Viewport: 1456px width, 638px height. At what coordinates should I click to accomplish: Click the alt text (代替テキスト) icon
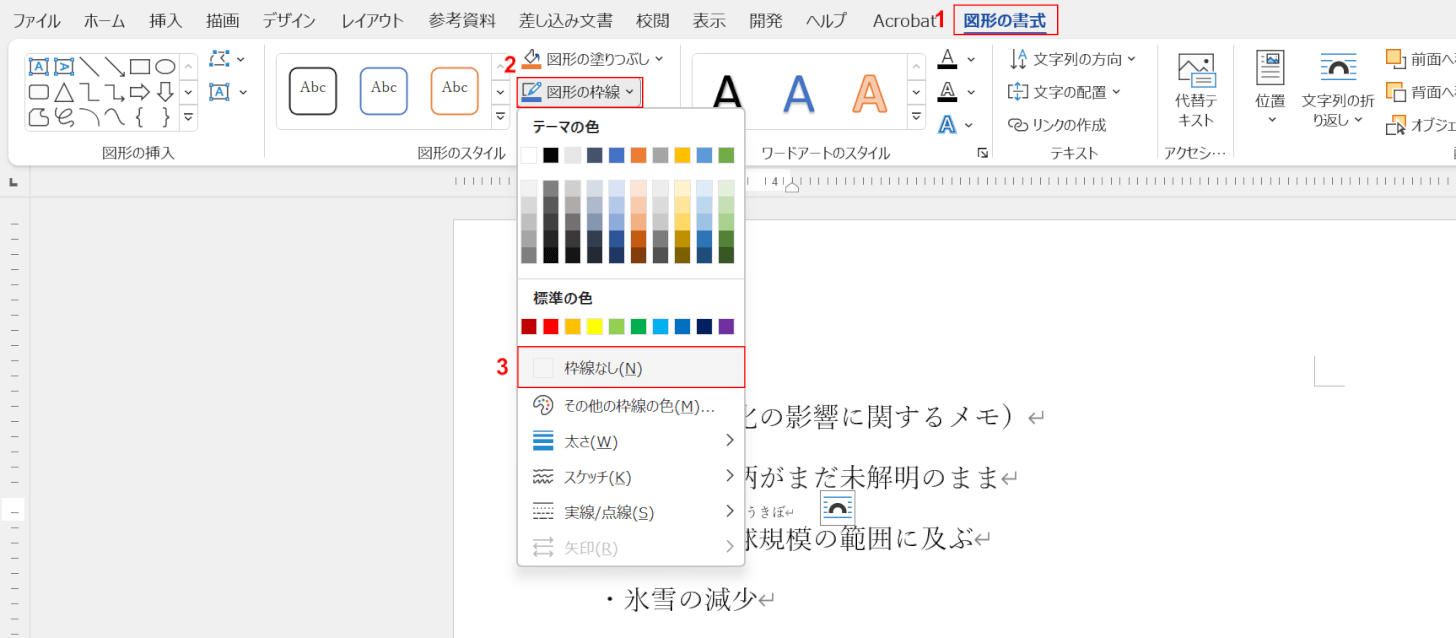click(1196, 72)
